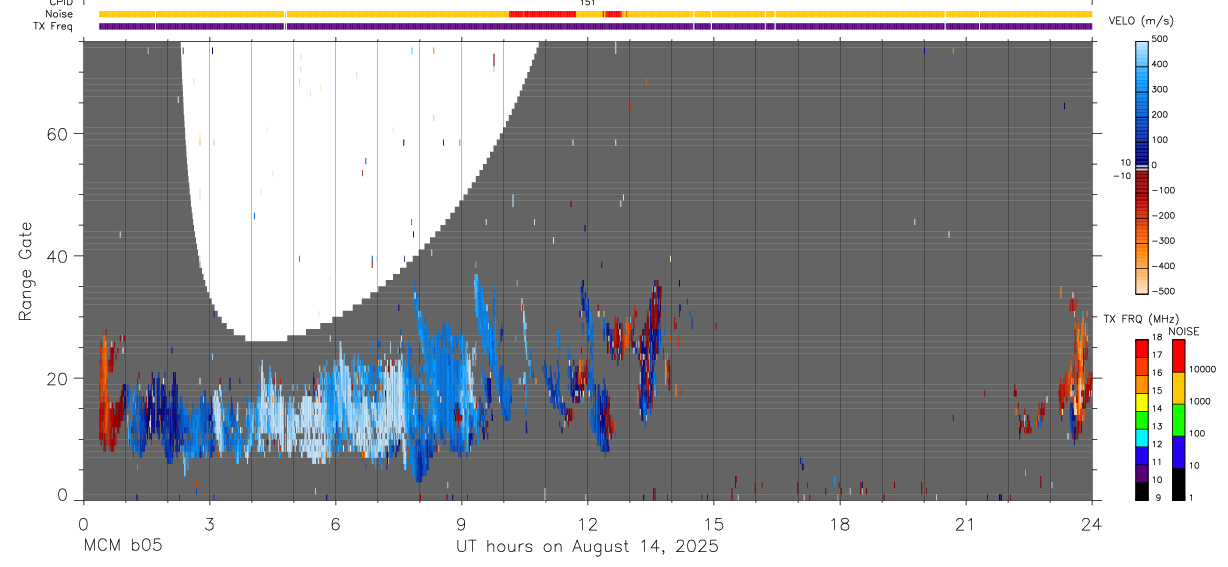Click the cyan swatch in TX FRQ legend
Screen dimensions: 1228x567
click(x=1141, y=437)
